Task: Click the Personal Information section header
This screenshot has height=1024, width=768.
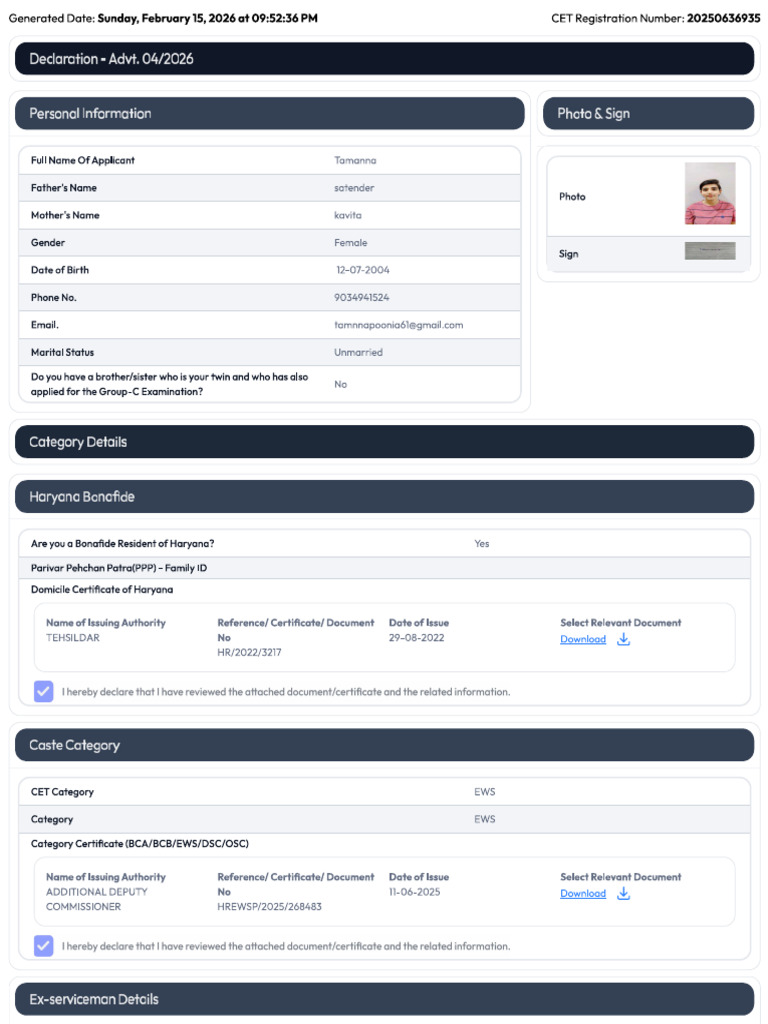Action: click(x=270, y=114)
